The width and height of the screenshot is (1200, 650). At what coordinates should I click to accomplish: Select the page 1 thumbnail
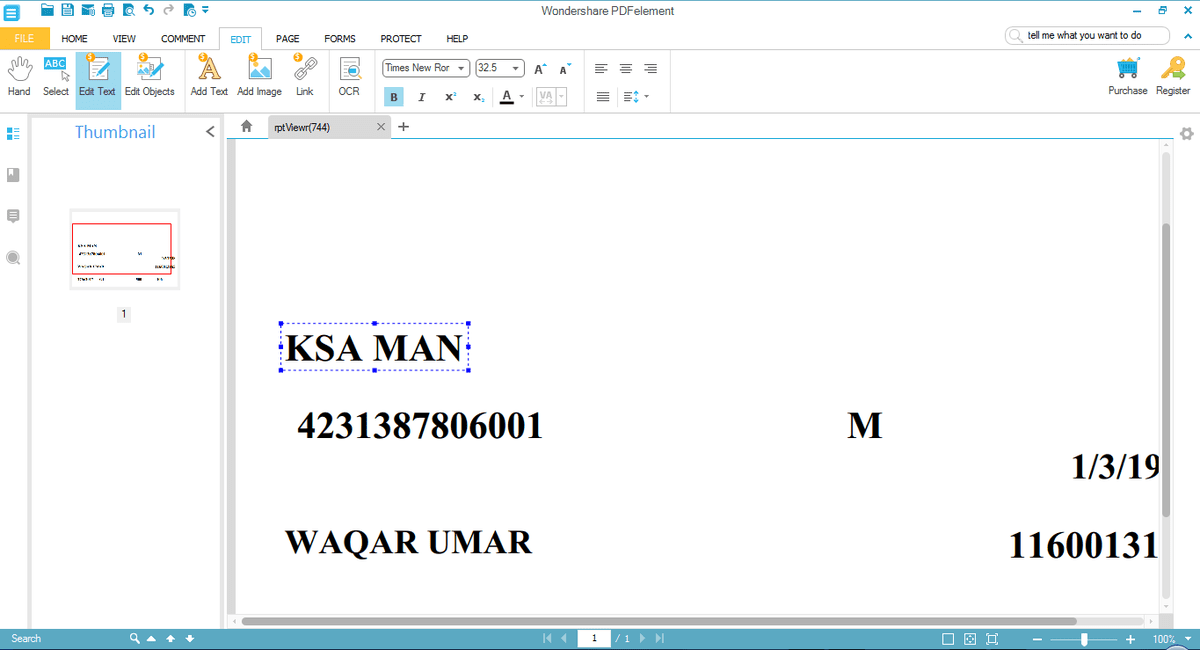(x=124, y=249)
